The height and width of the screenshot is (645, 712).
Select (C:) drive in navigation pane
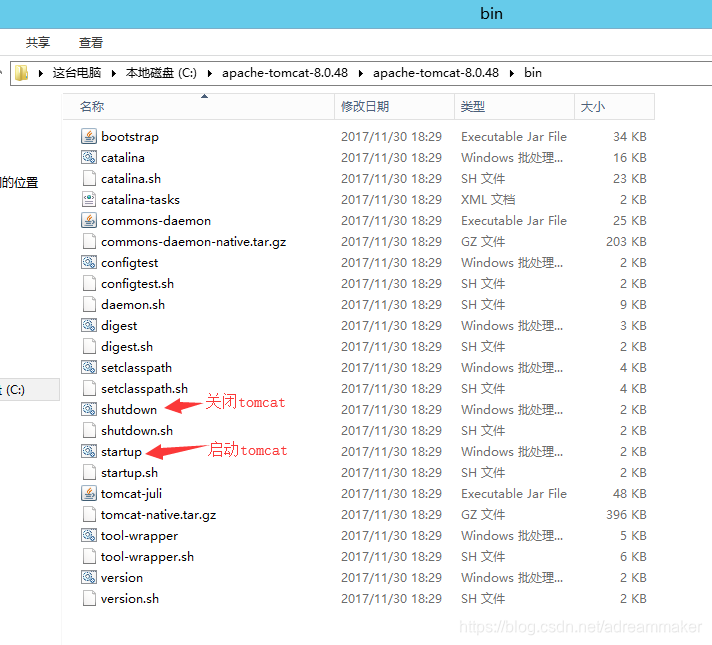point(30,390)
